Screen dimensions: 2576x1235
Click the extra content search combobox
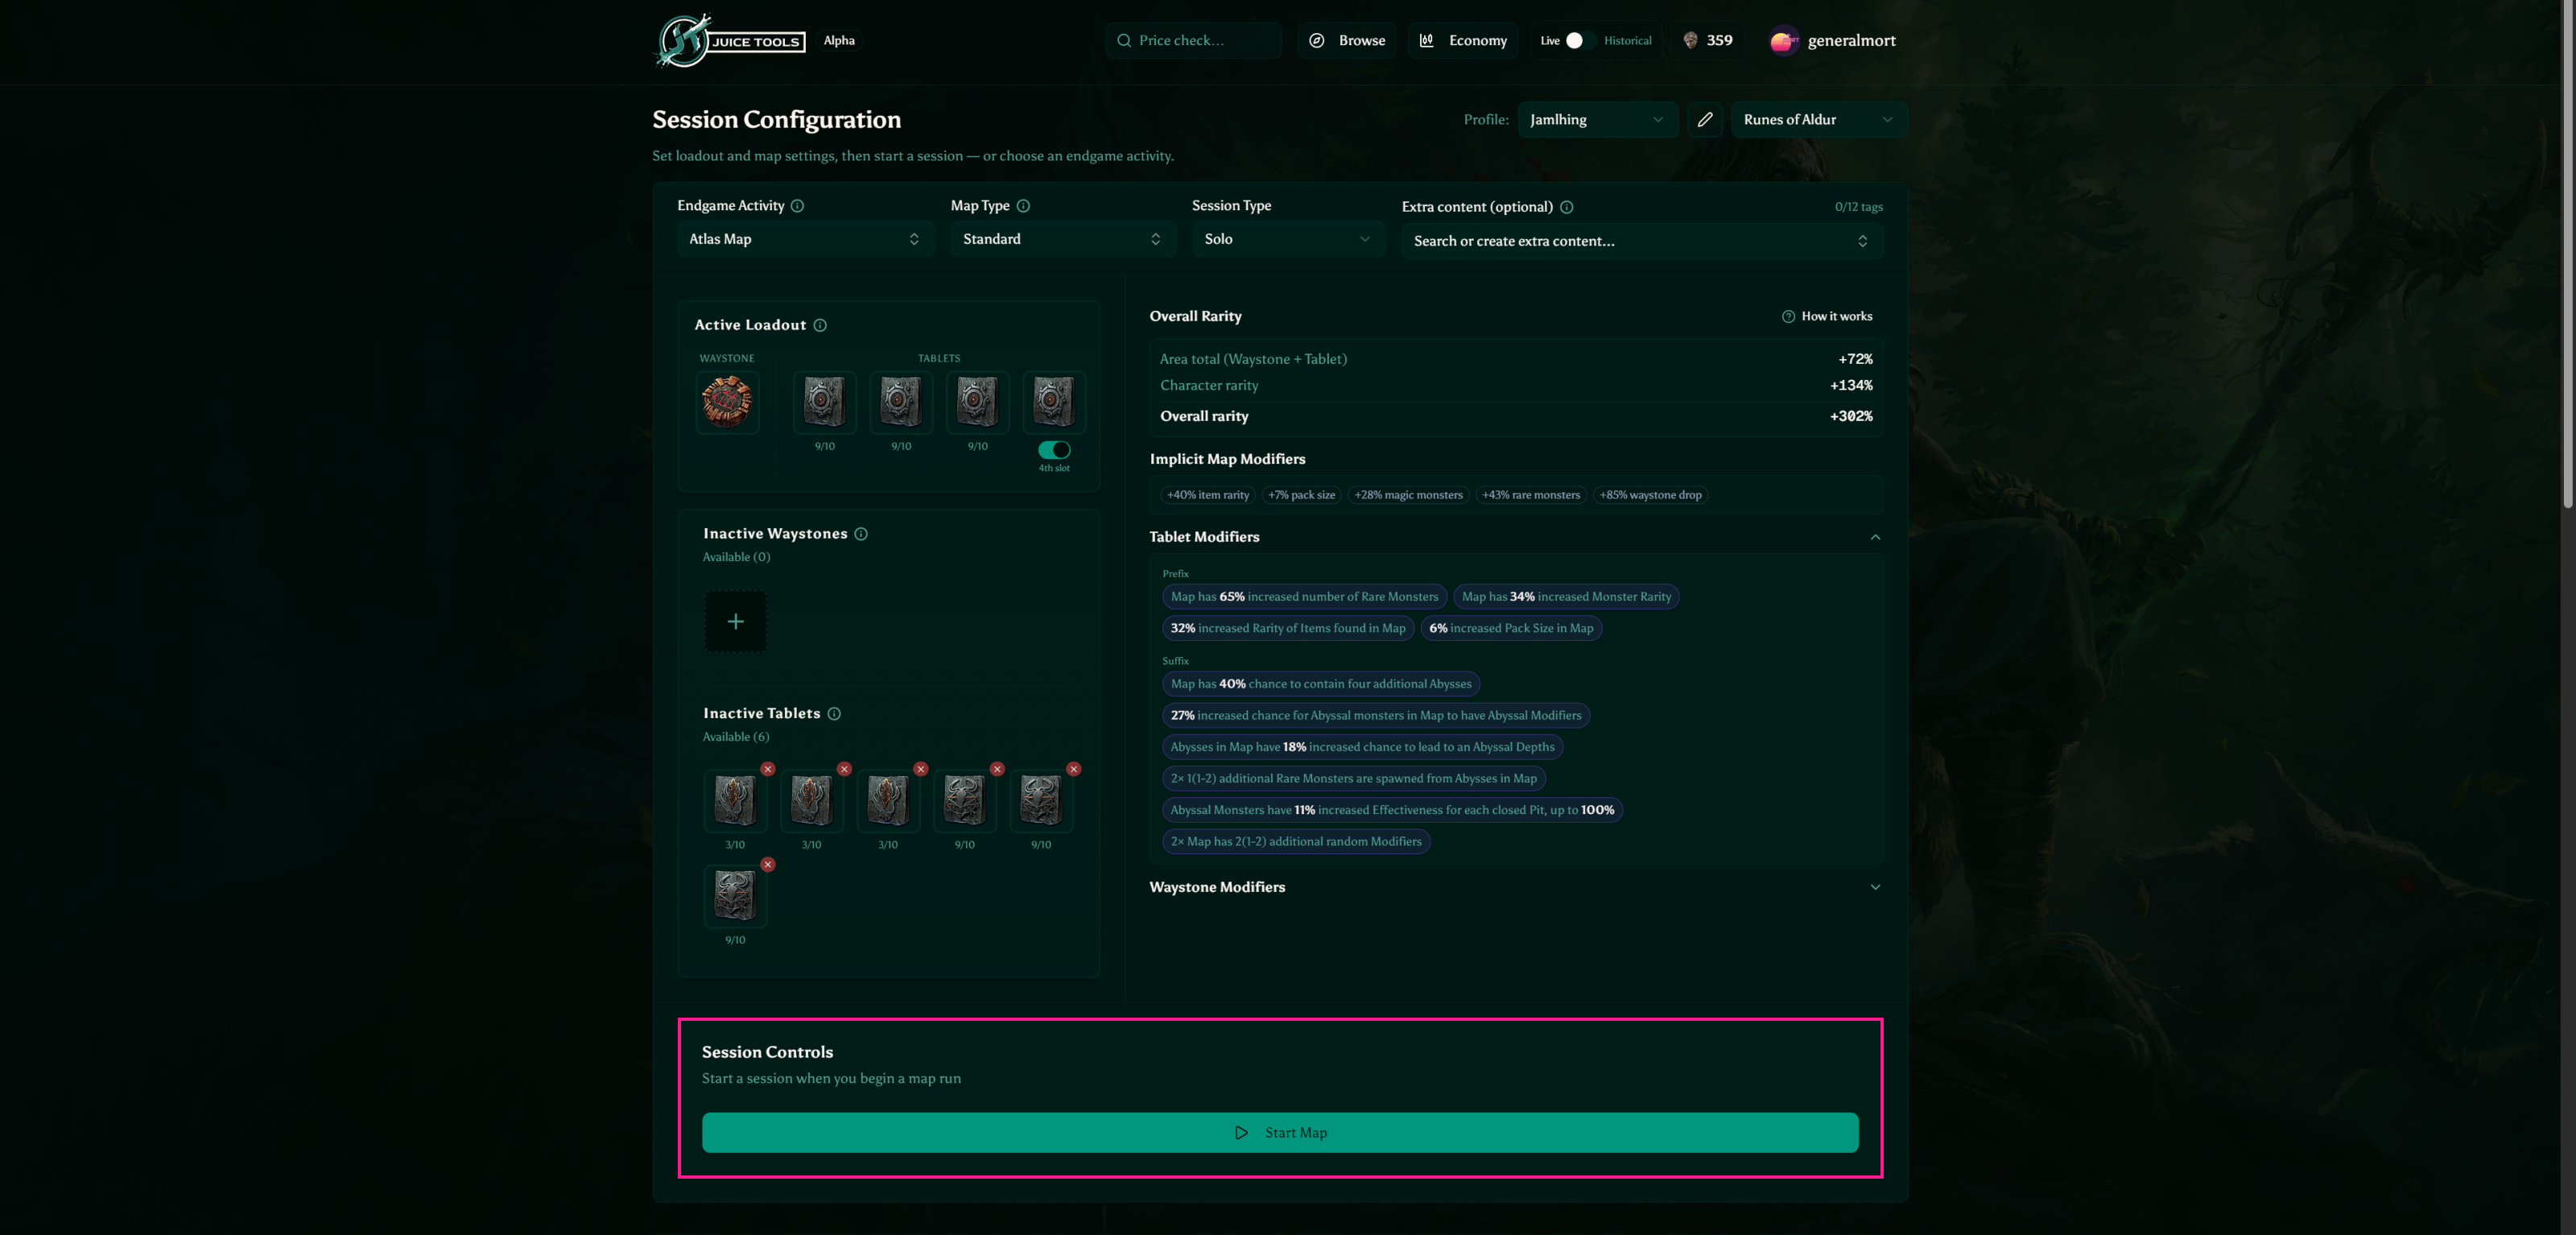[x=1642, y=241]
